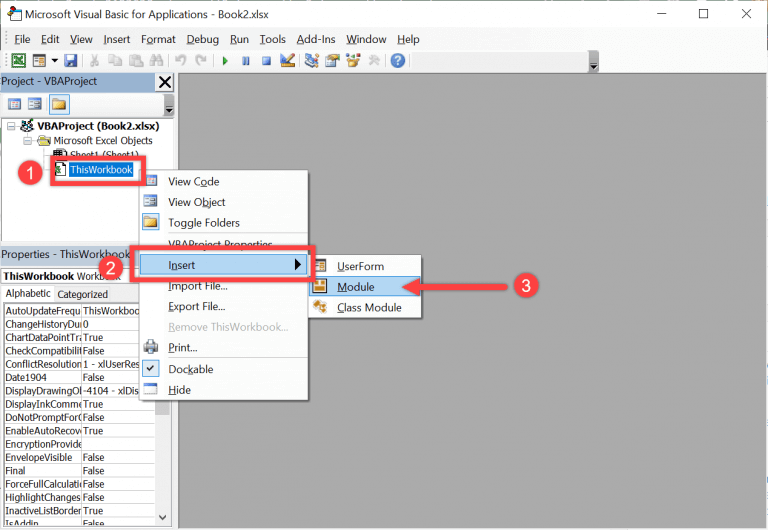Open Object Browser toolbar icon
This screenshot has width=768, height=530.
353,61
